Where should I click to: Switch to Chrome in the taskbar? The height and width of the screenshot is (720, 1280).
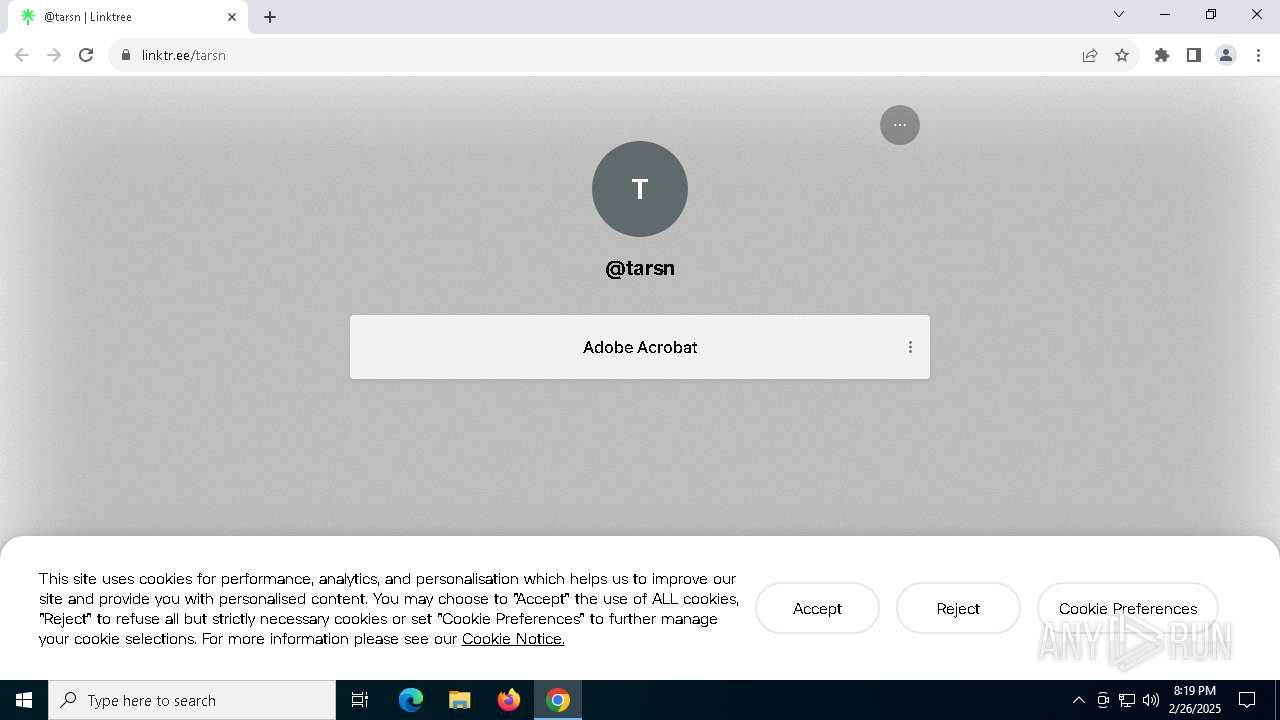pyautogui.click(x=558, y=700)
